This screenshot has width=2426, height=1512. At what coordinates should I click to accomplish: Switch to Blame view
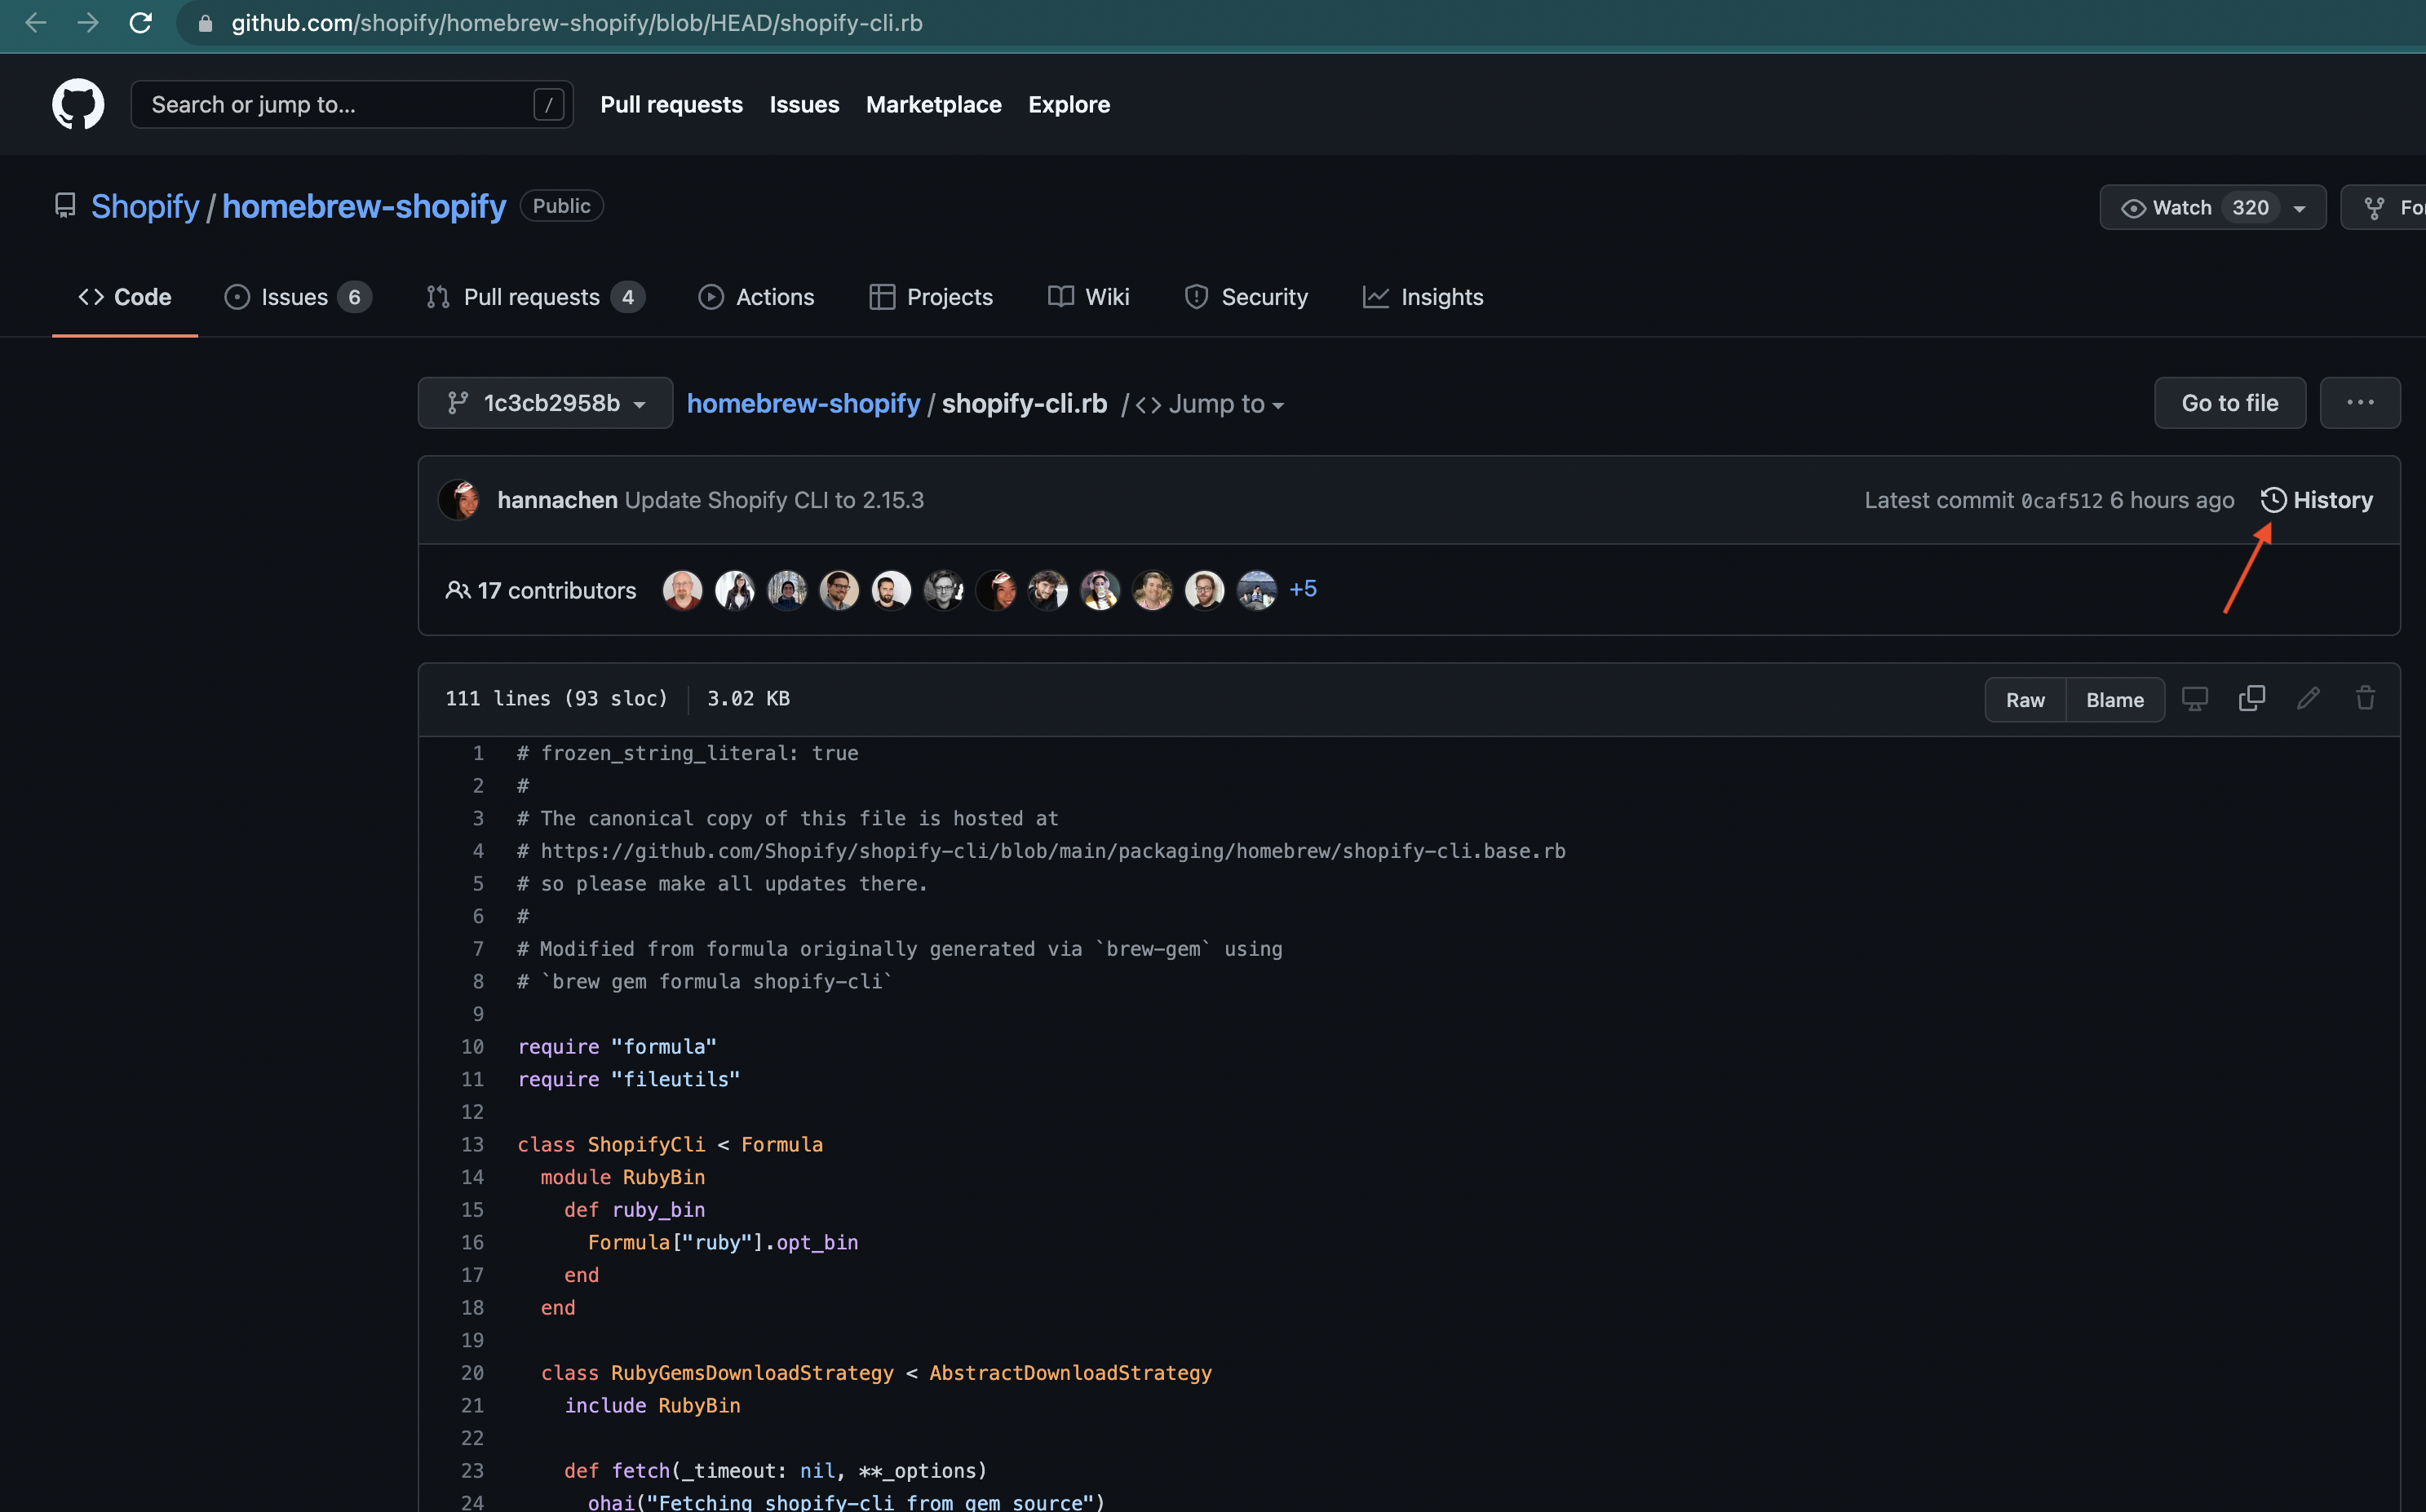(2114, 699)
